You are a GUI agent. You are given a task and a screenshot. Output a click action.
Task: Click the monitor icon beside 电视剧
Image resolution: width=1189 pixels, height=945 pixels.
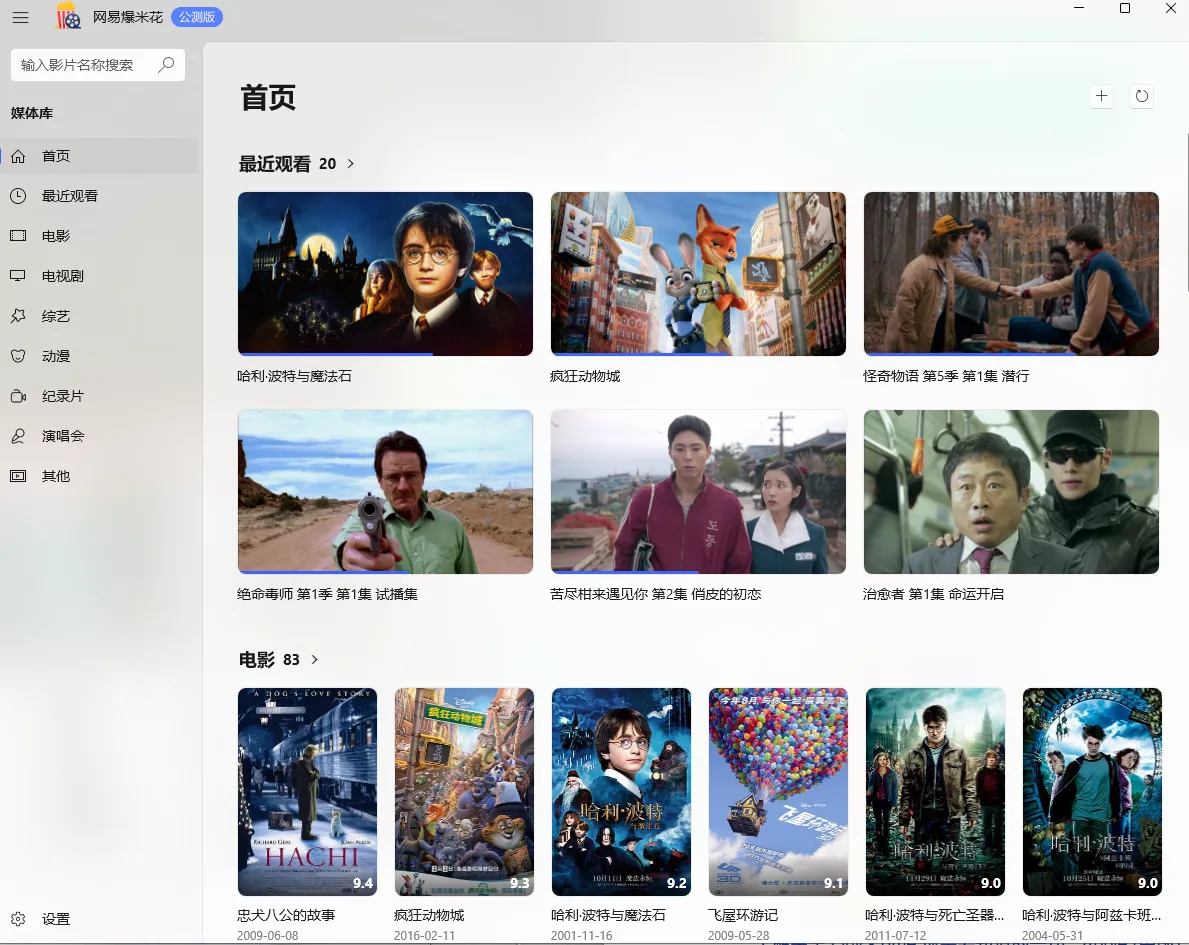18,276
